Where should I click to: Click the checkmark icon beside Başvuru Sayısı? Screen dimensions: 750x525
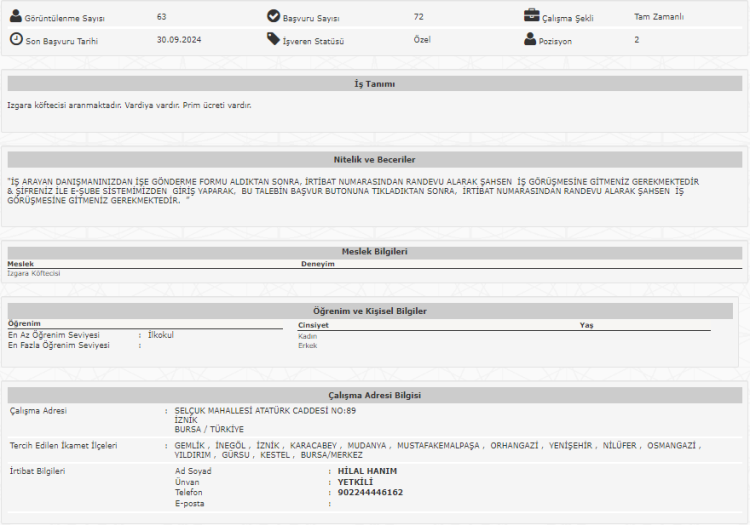coord(273,16)
